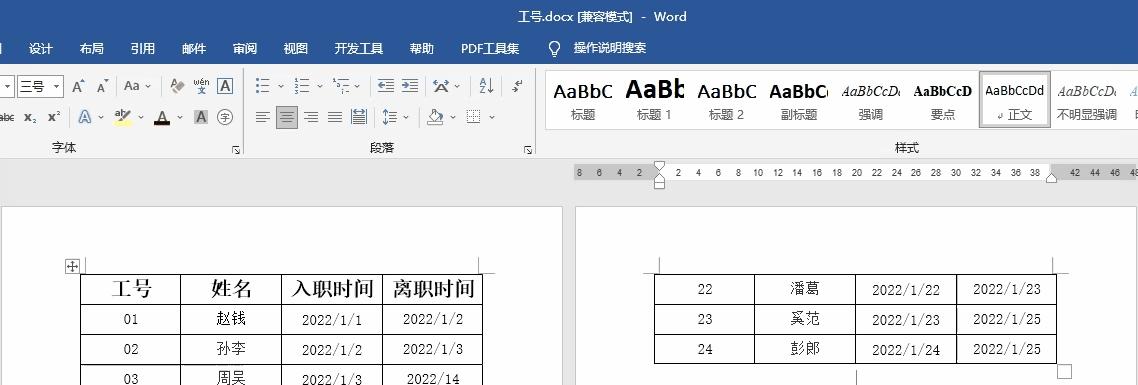The image size is (1138, 385).
Task: Align text right
Action: tap(311, 117)
